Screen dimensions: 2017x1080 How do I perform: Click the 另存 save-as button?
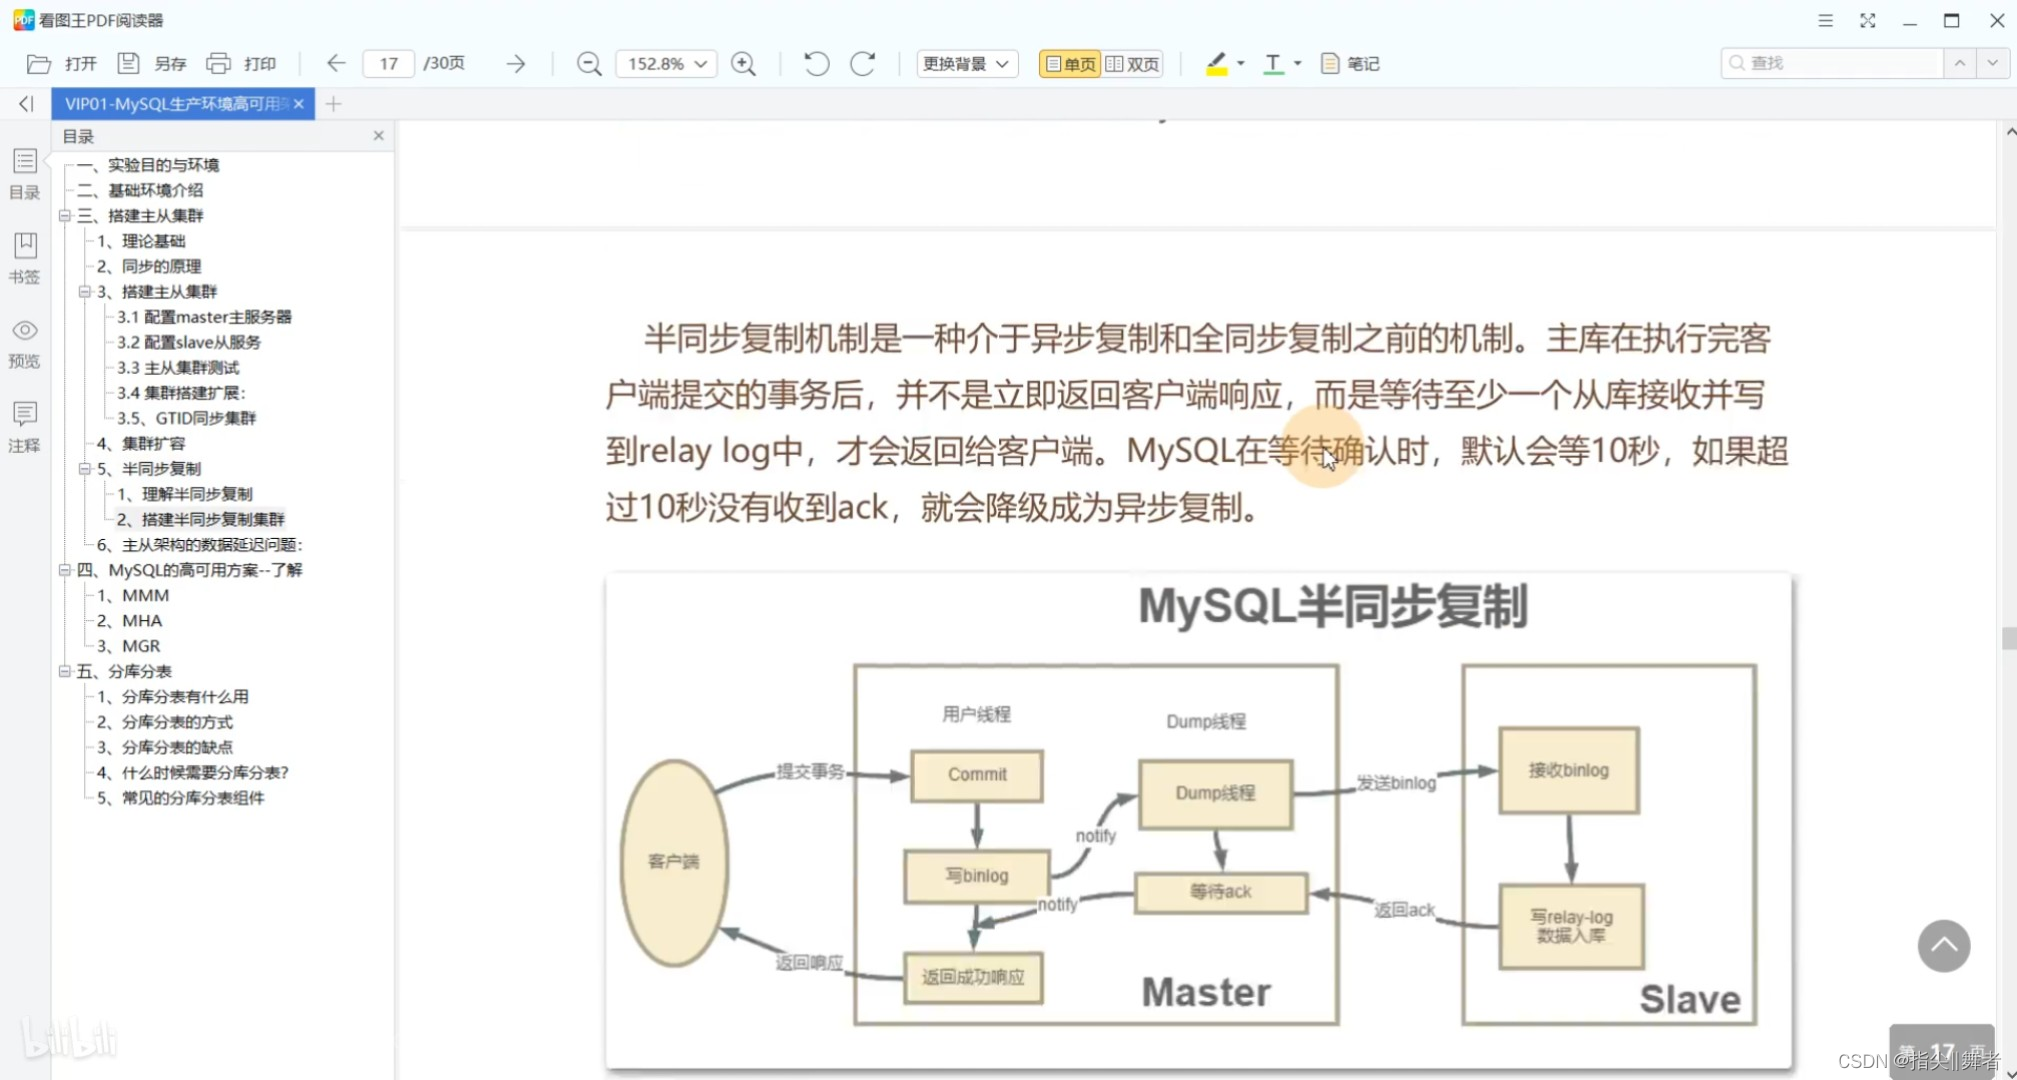152,64
